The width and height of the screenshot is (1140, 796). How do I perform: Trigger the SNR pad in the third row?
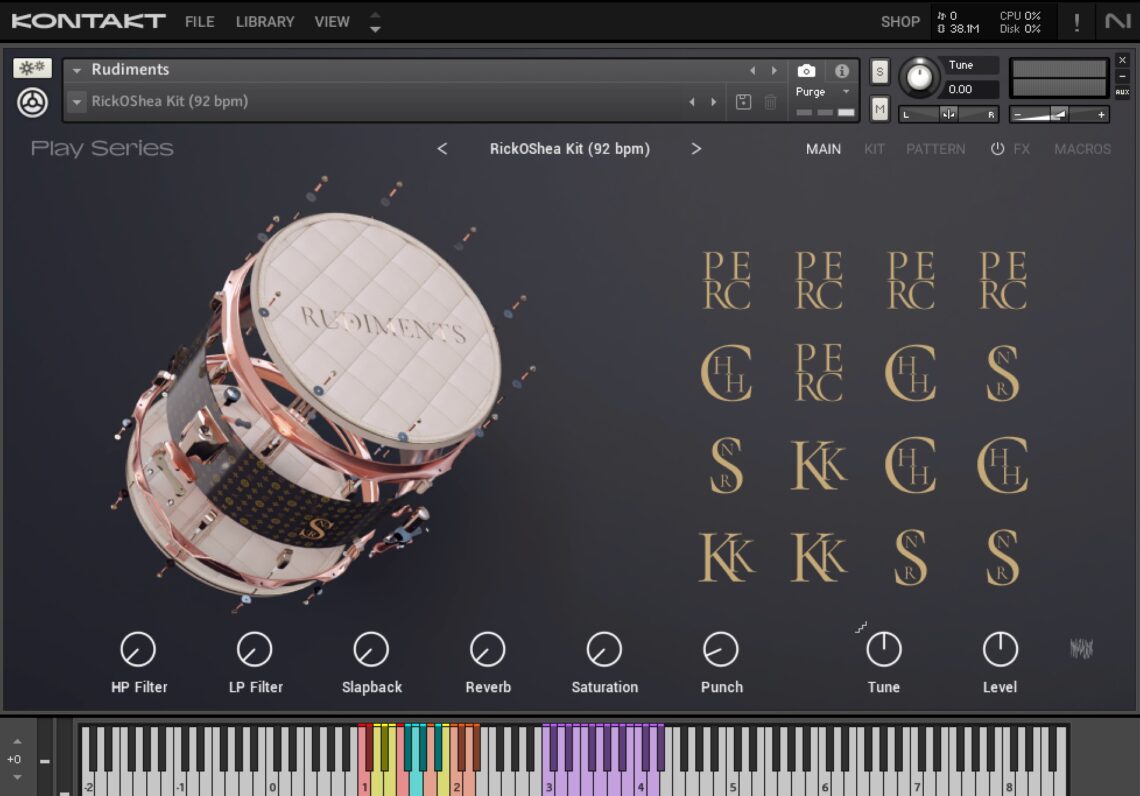click(x=726, y=465)
